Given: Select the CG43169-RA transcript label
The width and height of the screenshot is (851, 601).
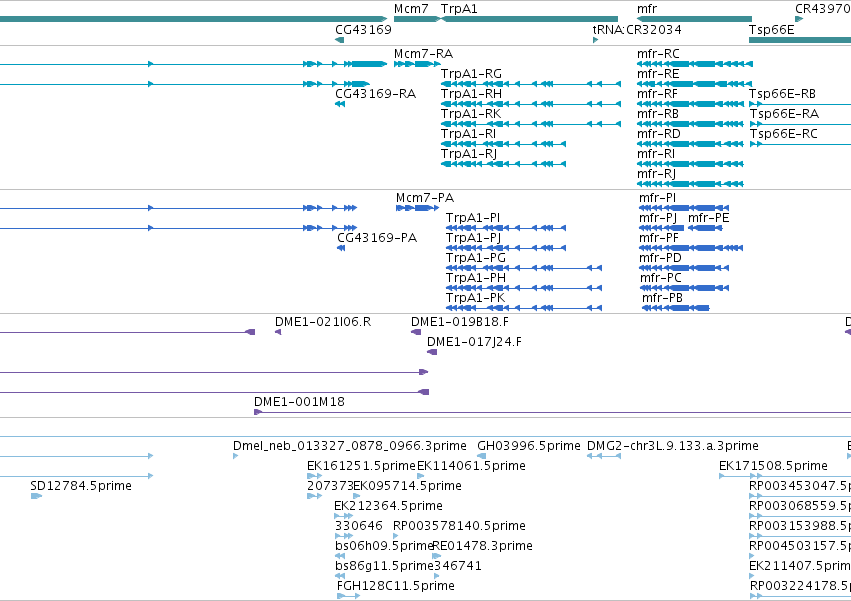Looking at the screenshot, I should click(x=376, y=94).
